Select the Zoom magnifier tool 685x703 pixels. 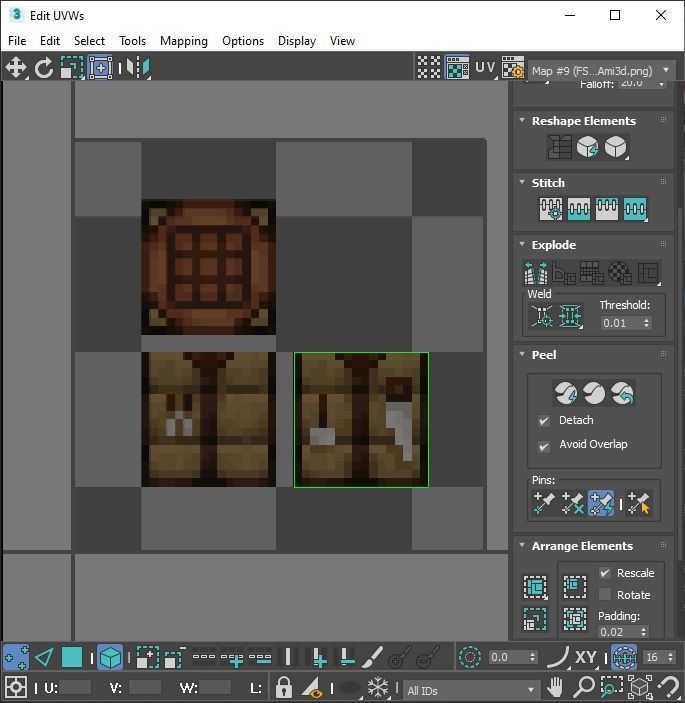[584, 686]
